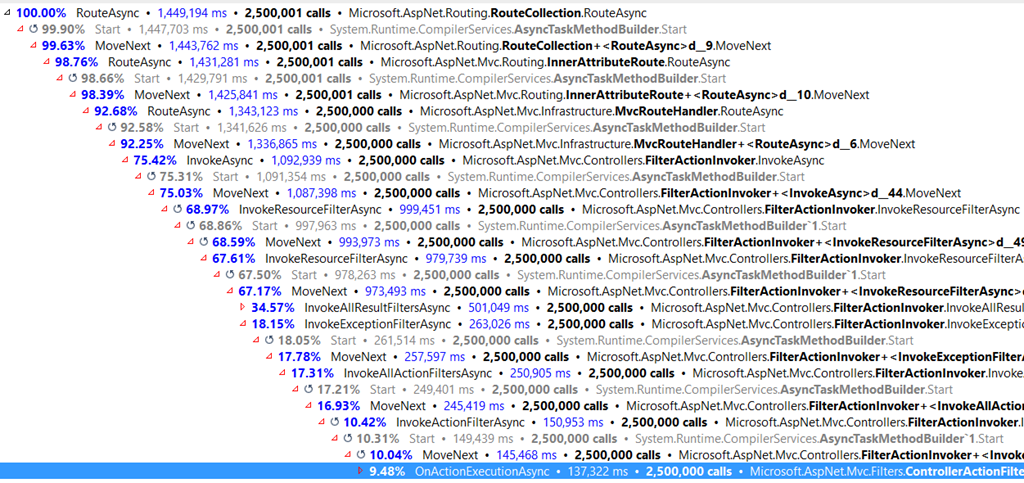Click the 1,431,281 ms time value
Viewport: 1024px width, 483px height.
(x=224, y=62)
